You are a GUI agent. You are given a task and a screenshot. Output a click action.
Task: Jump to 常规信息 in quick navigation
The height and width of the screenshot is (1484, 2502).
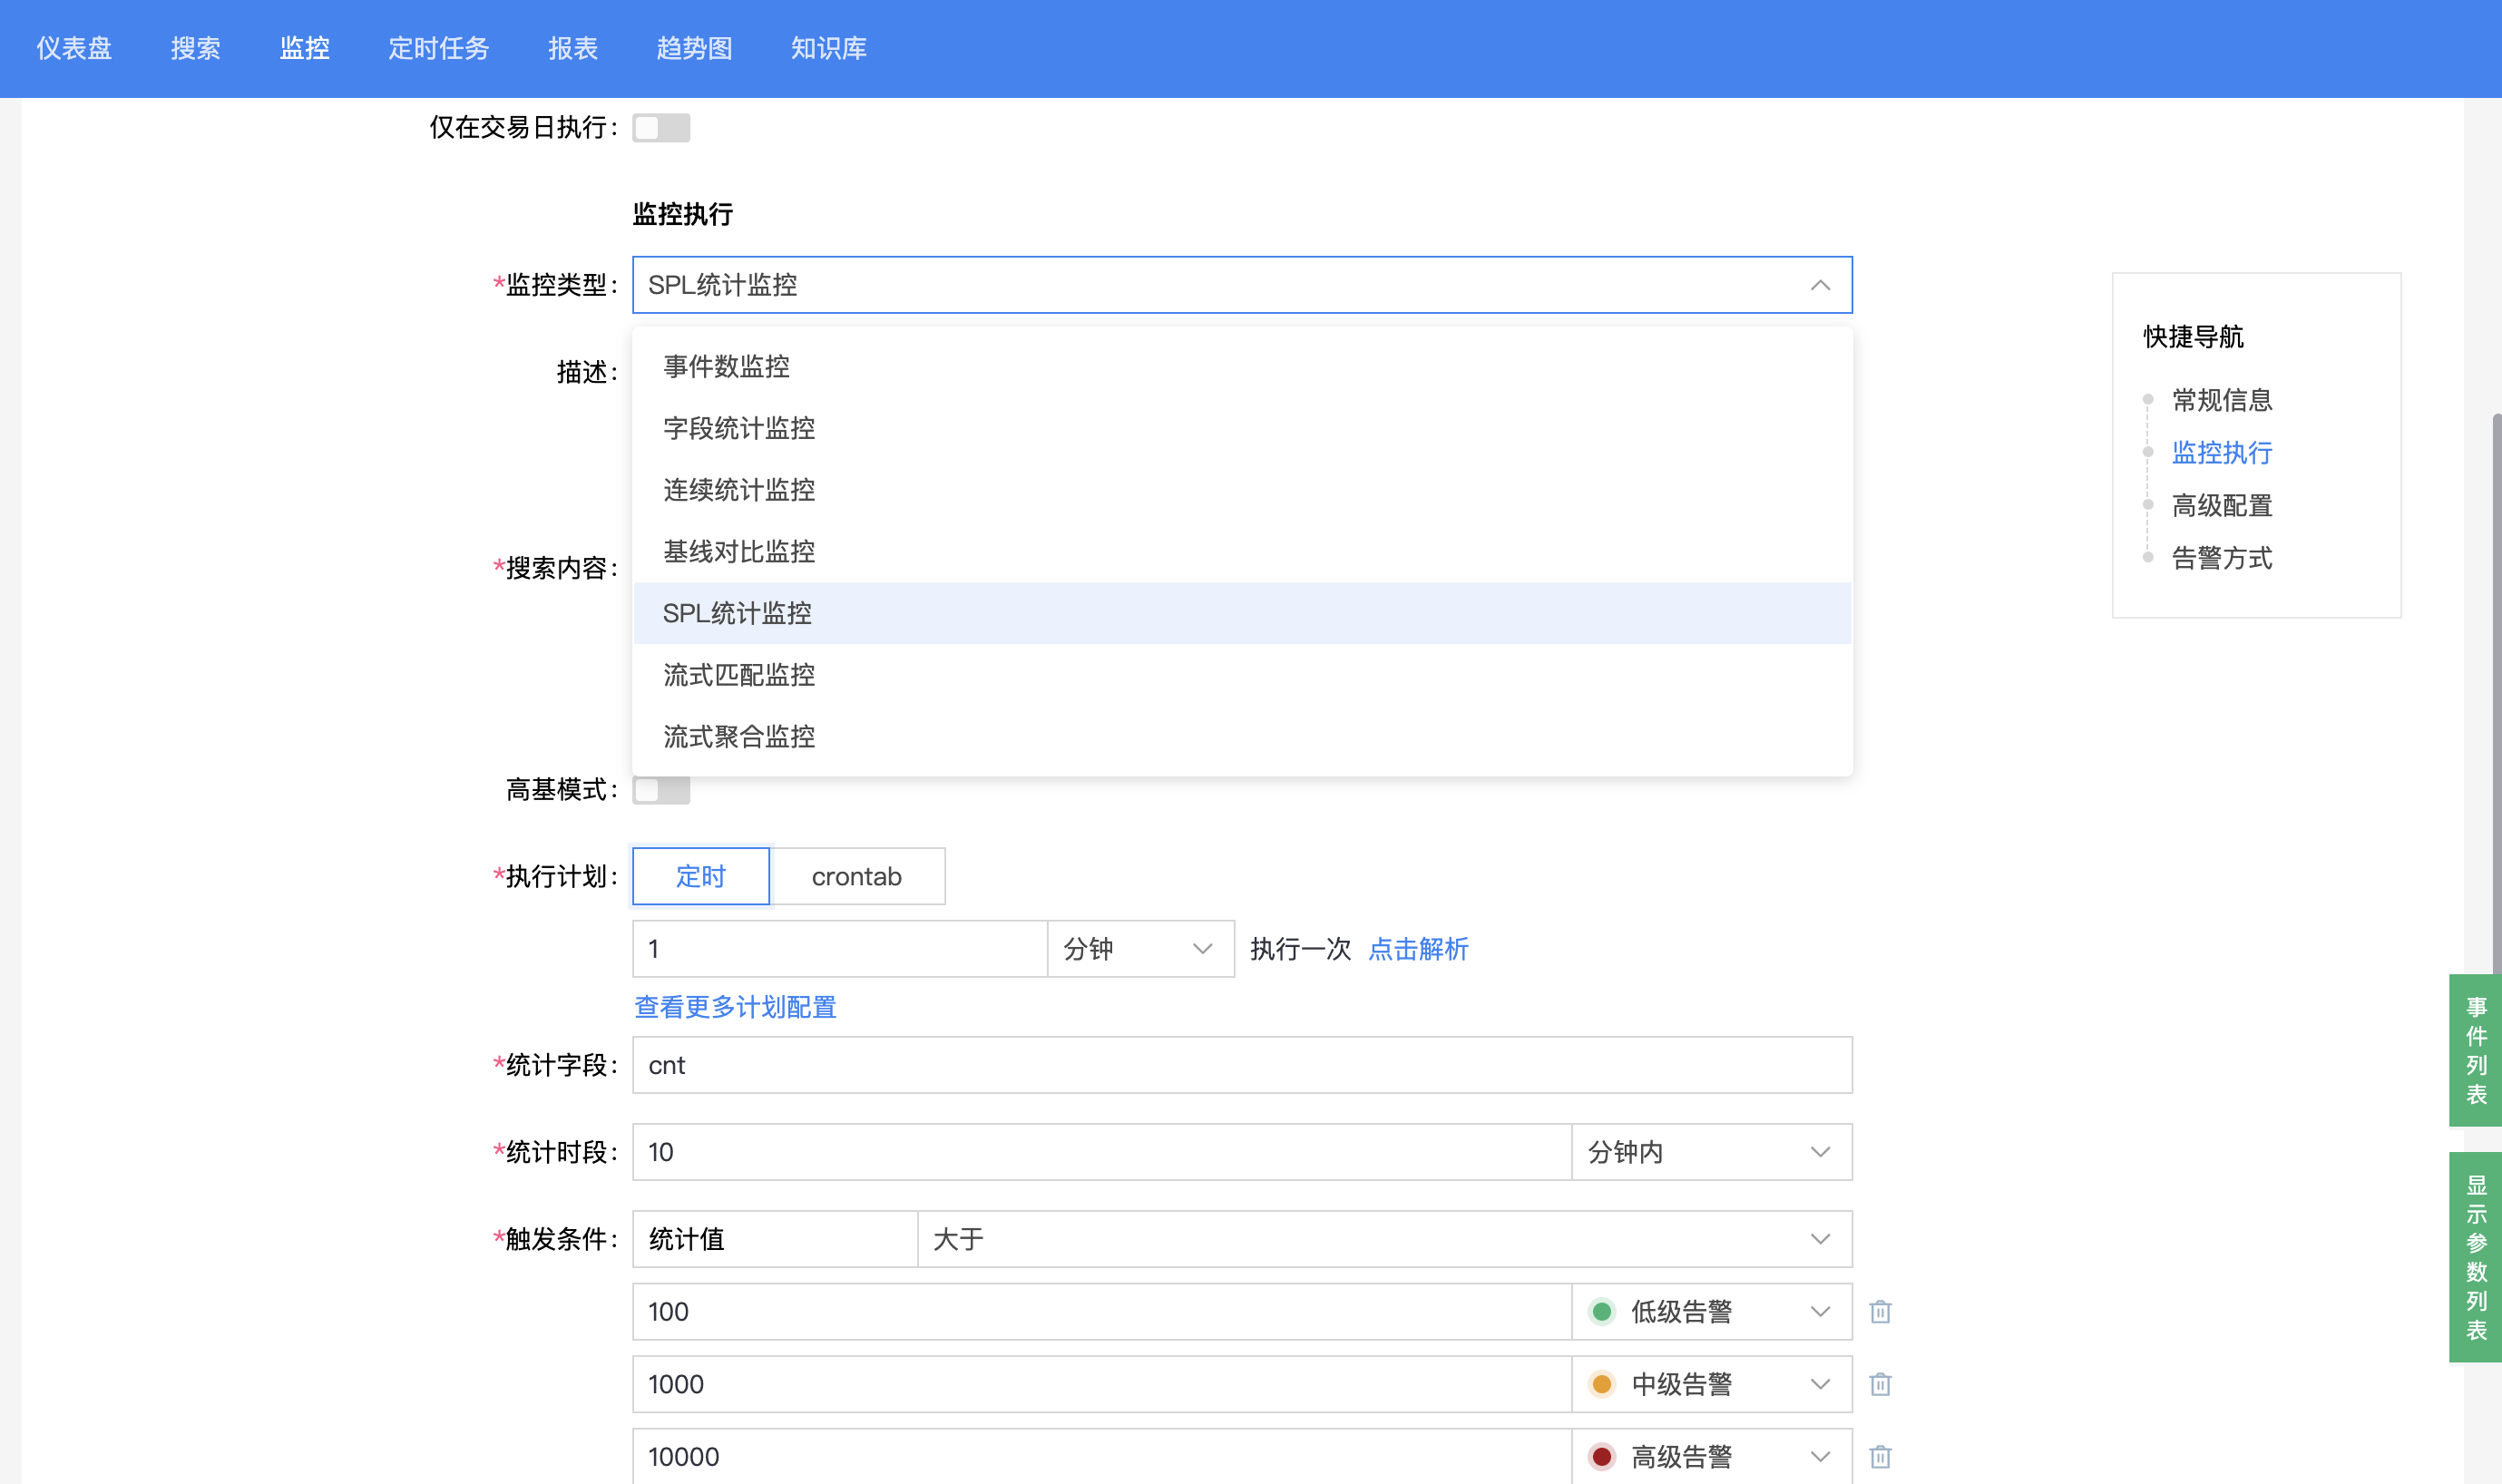coord(2222,400)
